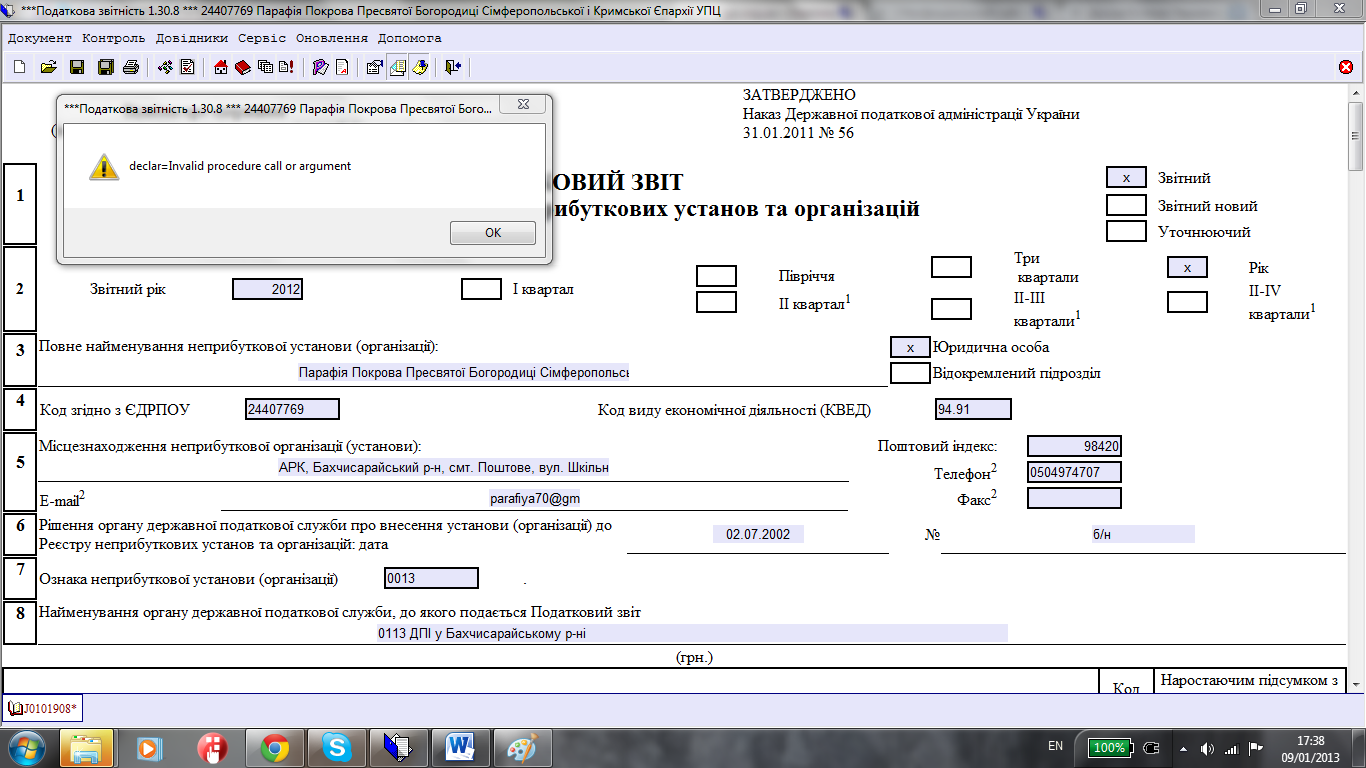This screenshot has height=768, width=1366.
Task: Open the 'Сервіс' menu
Action: click(x=261, y=38)
